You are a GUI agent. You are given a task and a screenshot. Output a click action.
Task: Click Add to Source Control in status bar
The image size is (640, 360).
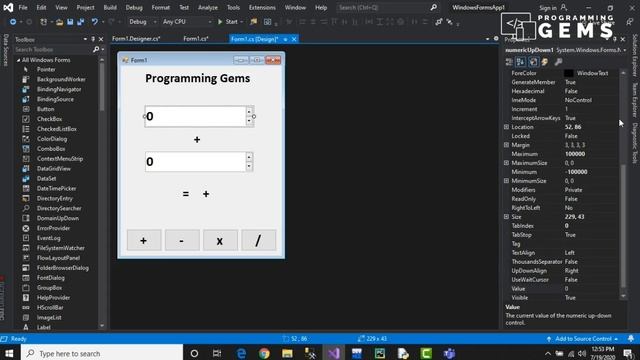point(582,338)
